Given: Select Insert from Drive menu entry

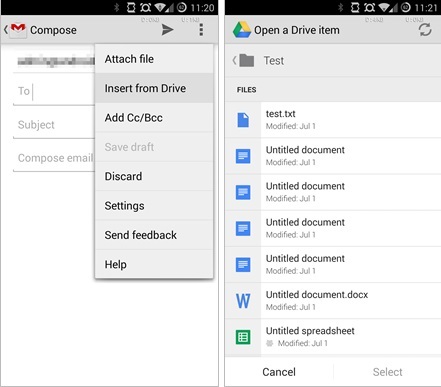Looking at the screenshot, I should click(154, 88).
